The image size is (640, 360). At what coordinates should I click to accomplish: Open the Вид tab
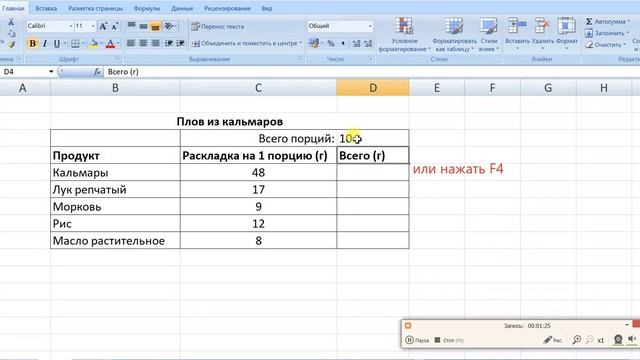(267, 8)
